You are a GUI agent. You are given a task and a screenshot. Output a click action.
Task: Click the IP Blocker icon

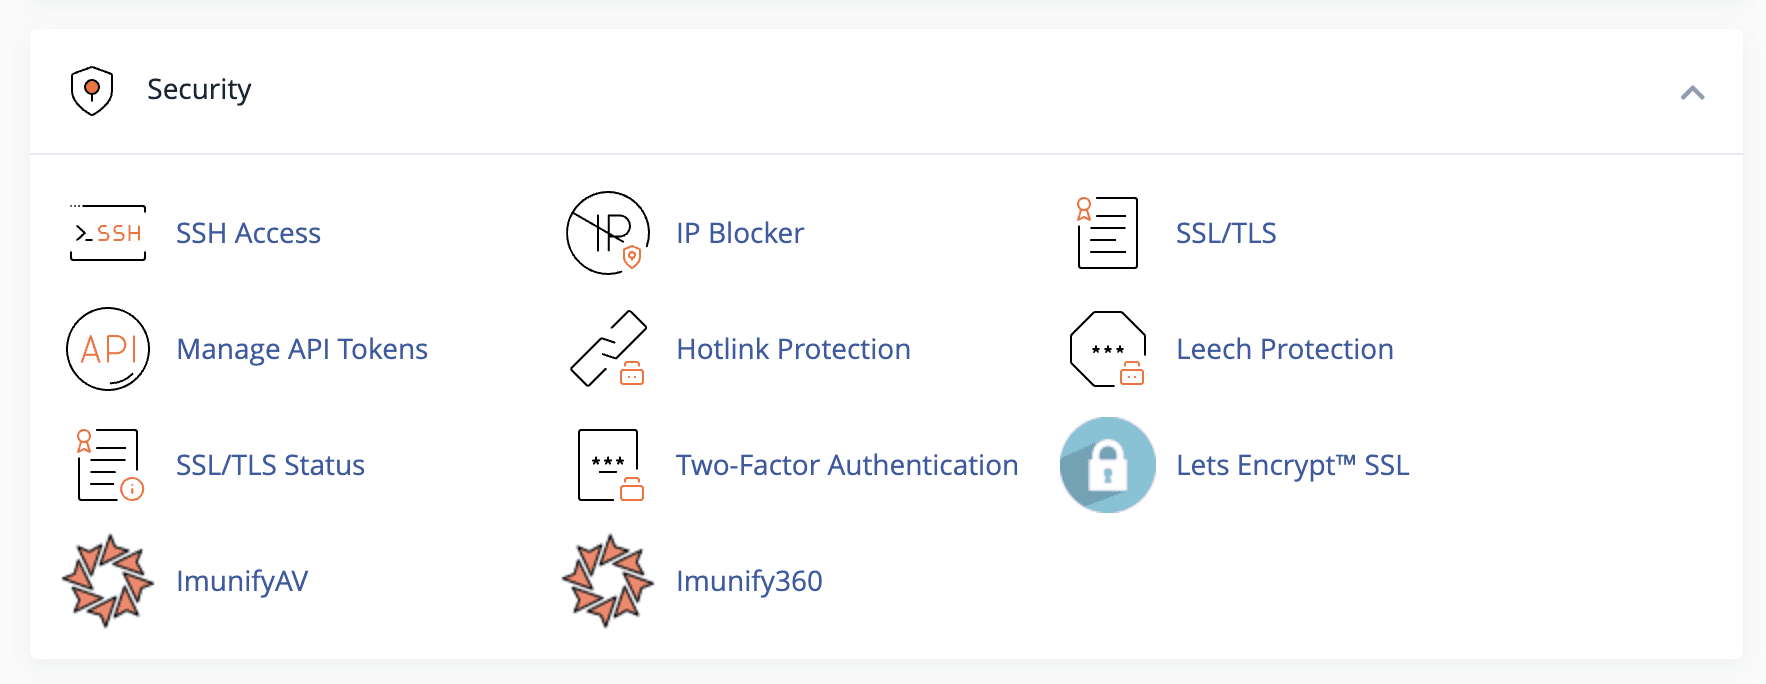coord(608,233)
